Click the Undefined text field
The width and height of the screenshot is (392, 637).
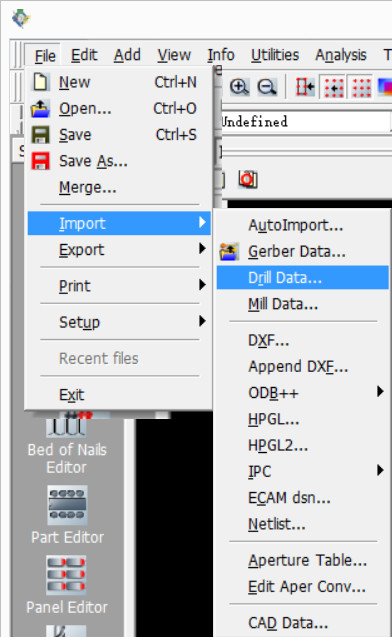pos(305,121)
